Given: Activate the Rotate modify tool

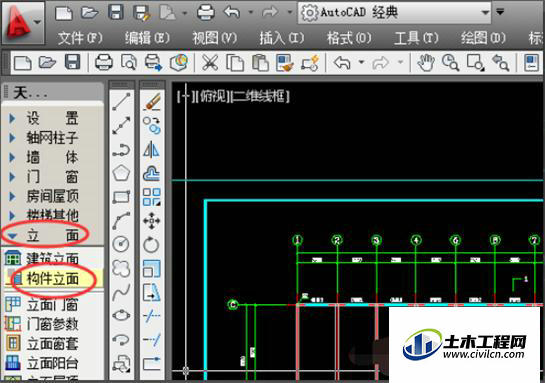Looking at the screenshot, I should pyautogui.click(x=152, y=245).
